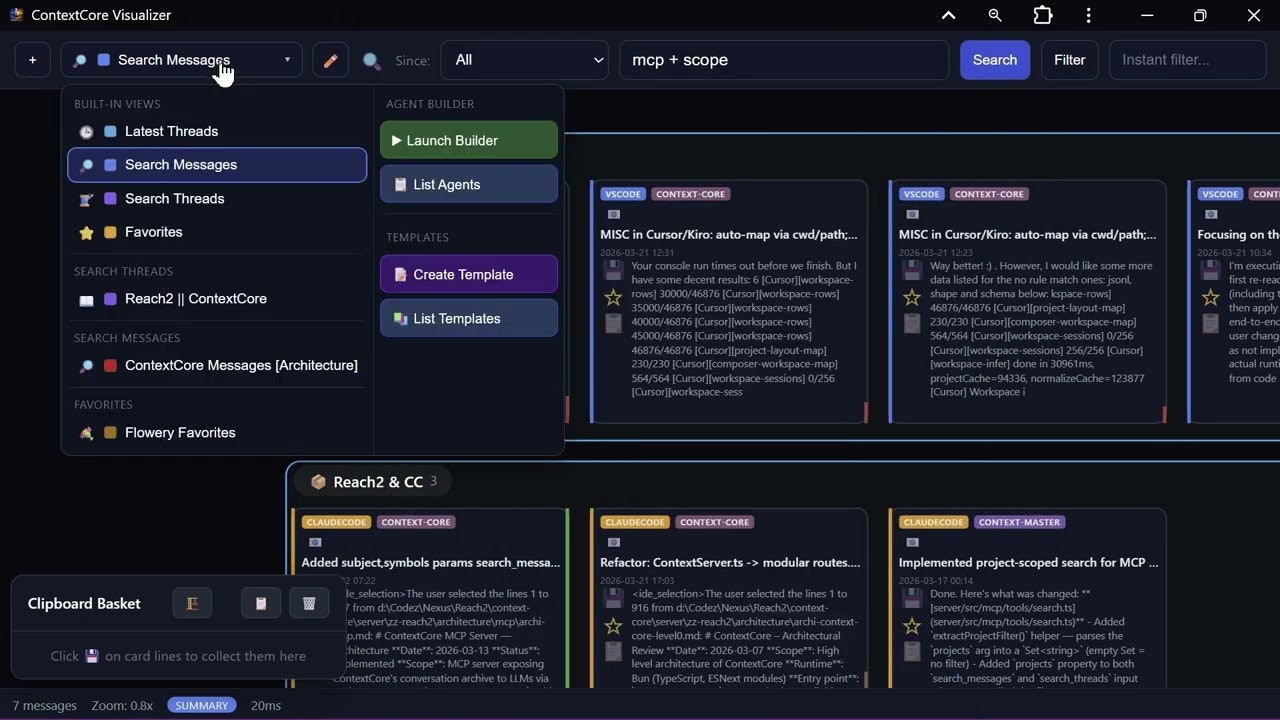
Task: Empty the basket with the trash icon
Action: (309, 602)
